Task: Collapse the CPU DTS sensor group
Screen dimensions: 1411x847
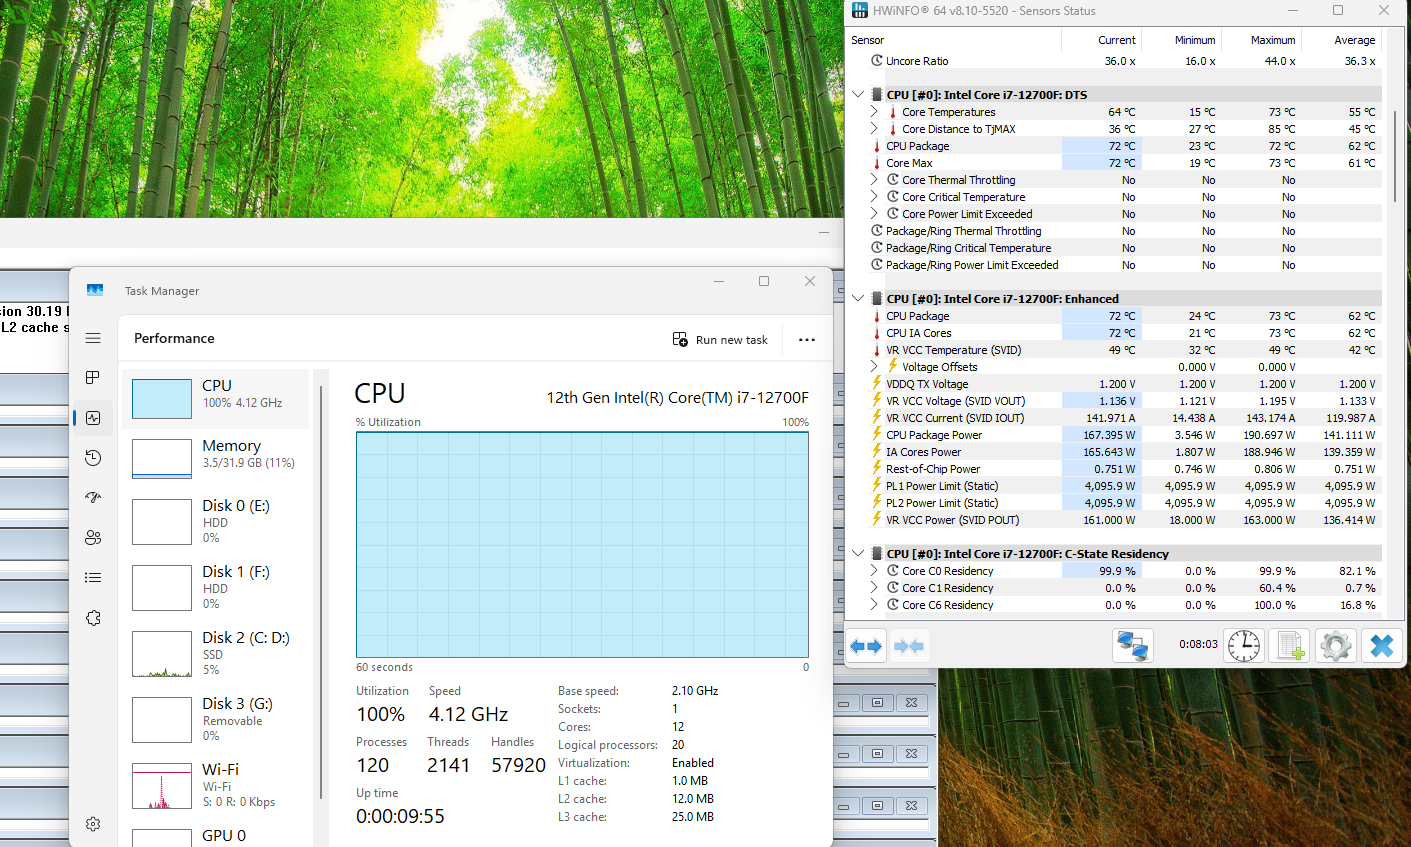Action: click(x=858, y=95)
